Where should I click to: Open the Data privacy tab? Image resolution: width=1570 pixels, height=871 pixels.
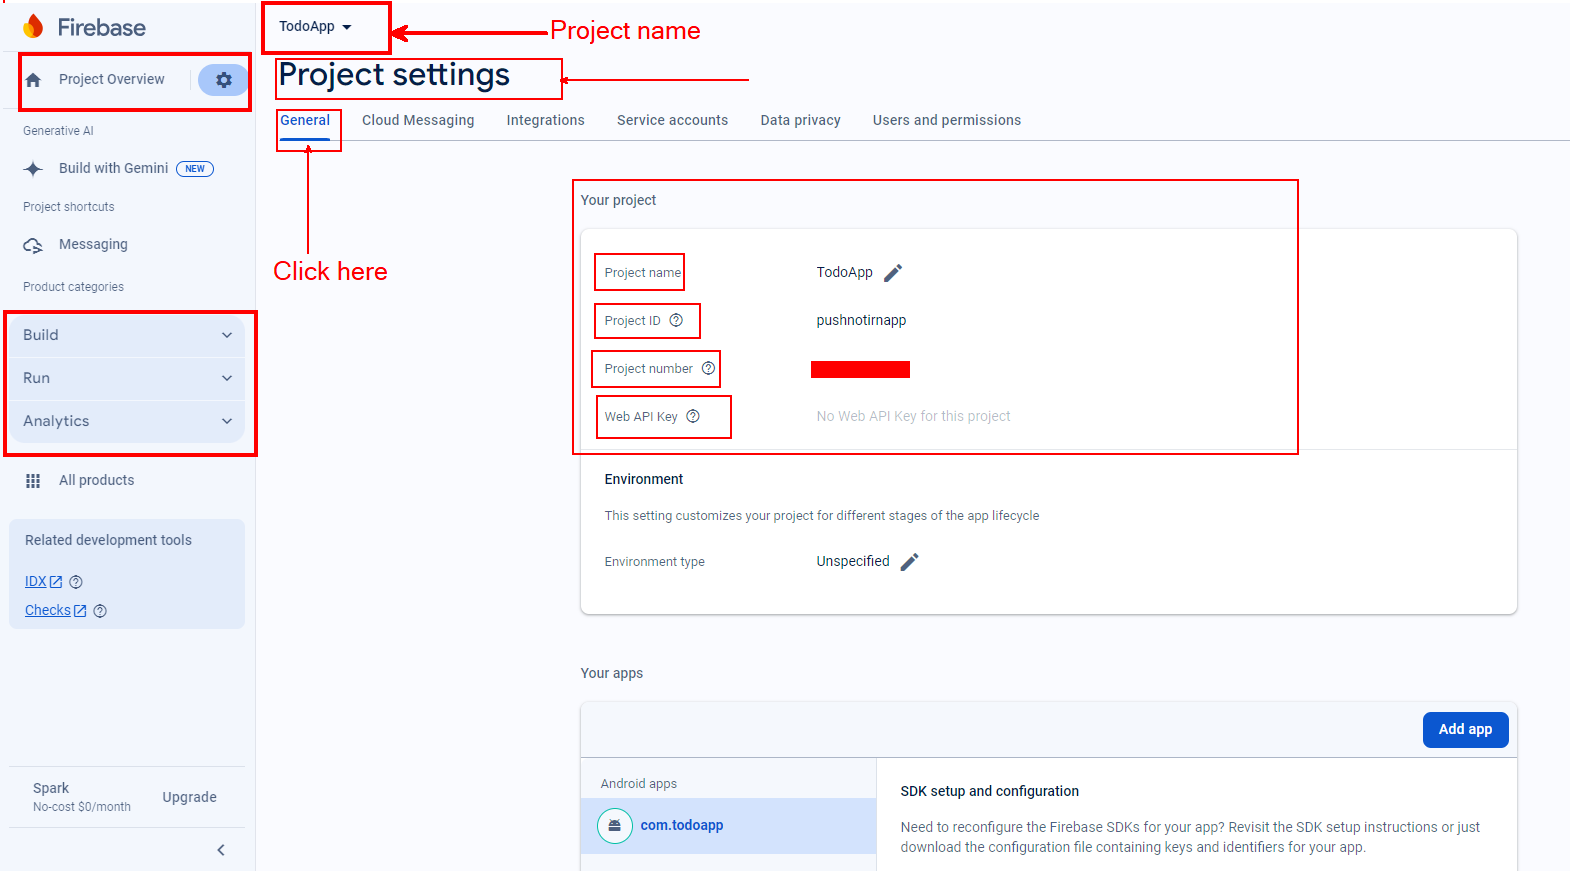[x=801, y=121]
